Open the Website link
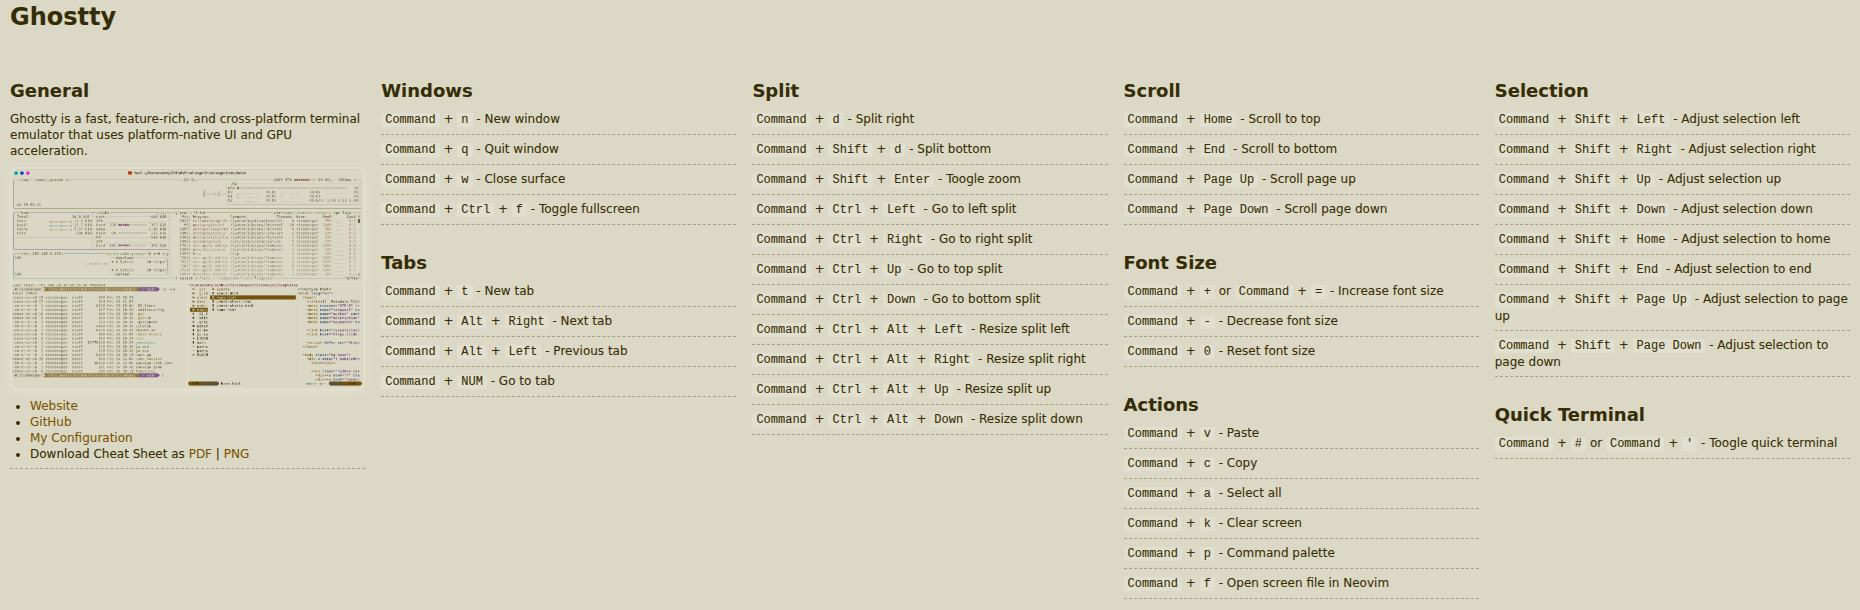This screenshot has height=610, width=1860. [53, 406]
